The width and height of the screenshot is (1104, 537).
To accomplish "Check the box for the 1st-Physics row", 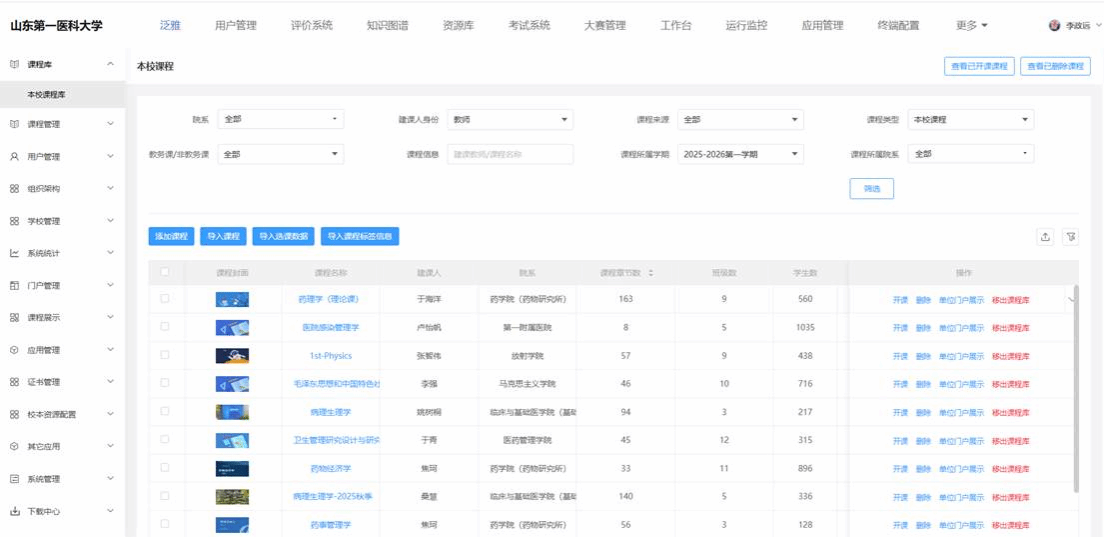I will click(x=165, y=355).
